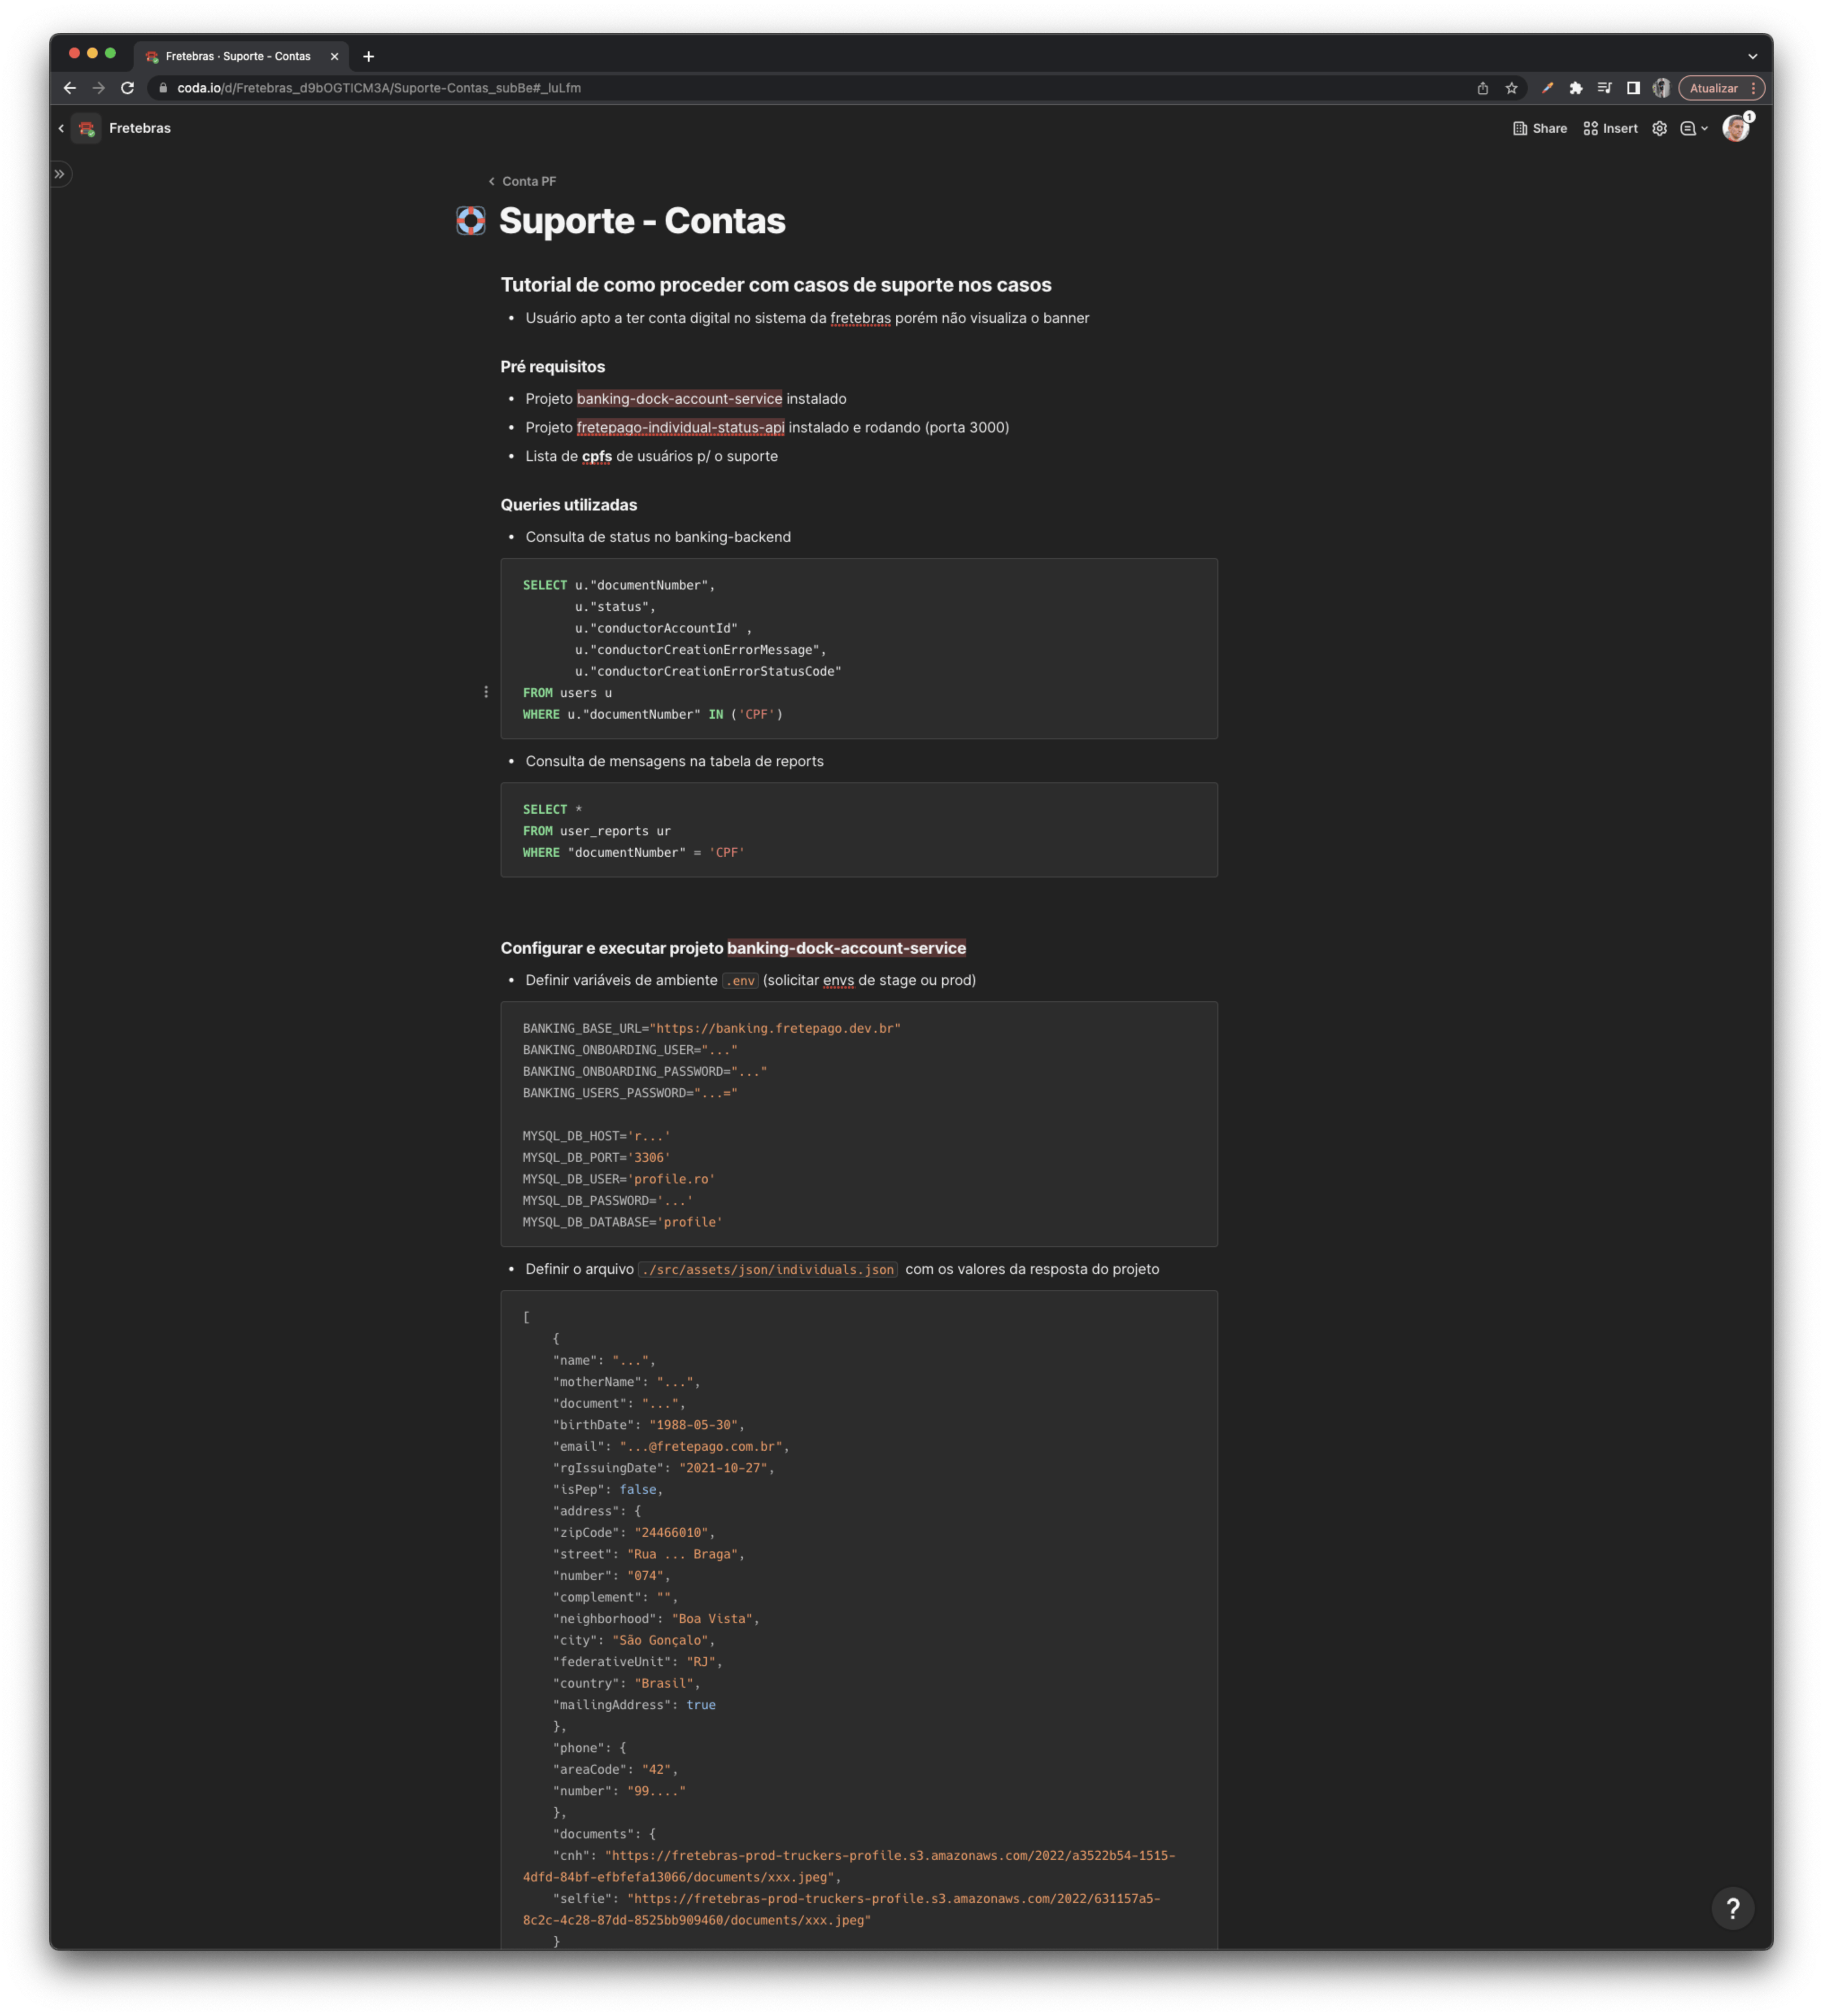Reload the page

pos(127,88)
